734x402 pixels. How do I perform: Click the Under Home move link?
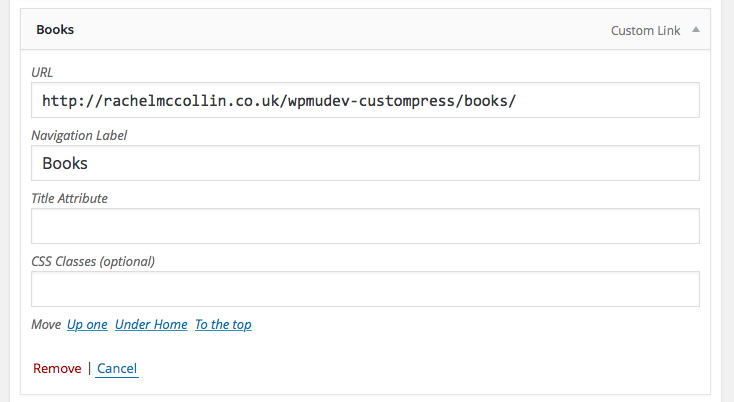point(151,325)
